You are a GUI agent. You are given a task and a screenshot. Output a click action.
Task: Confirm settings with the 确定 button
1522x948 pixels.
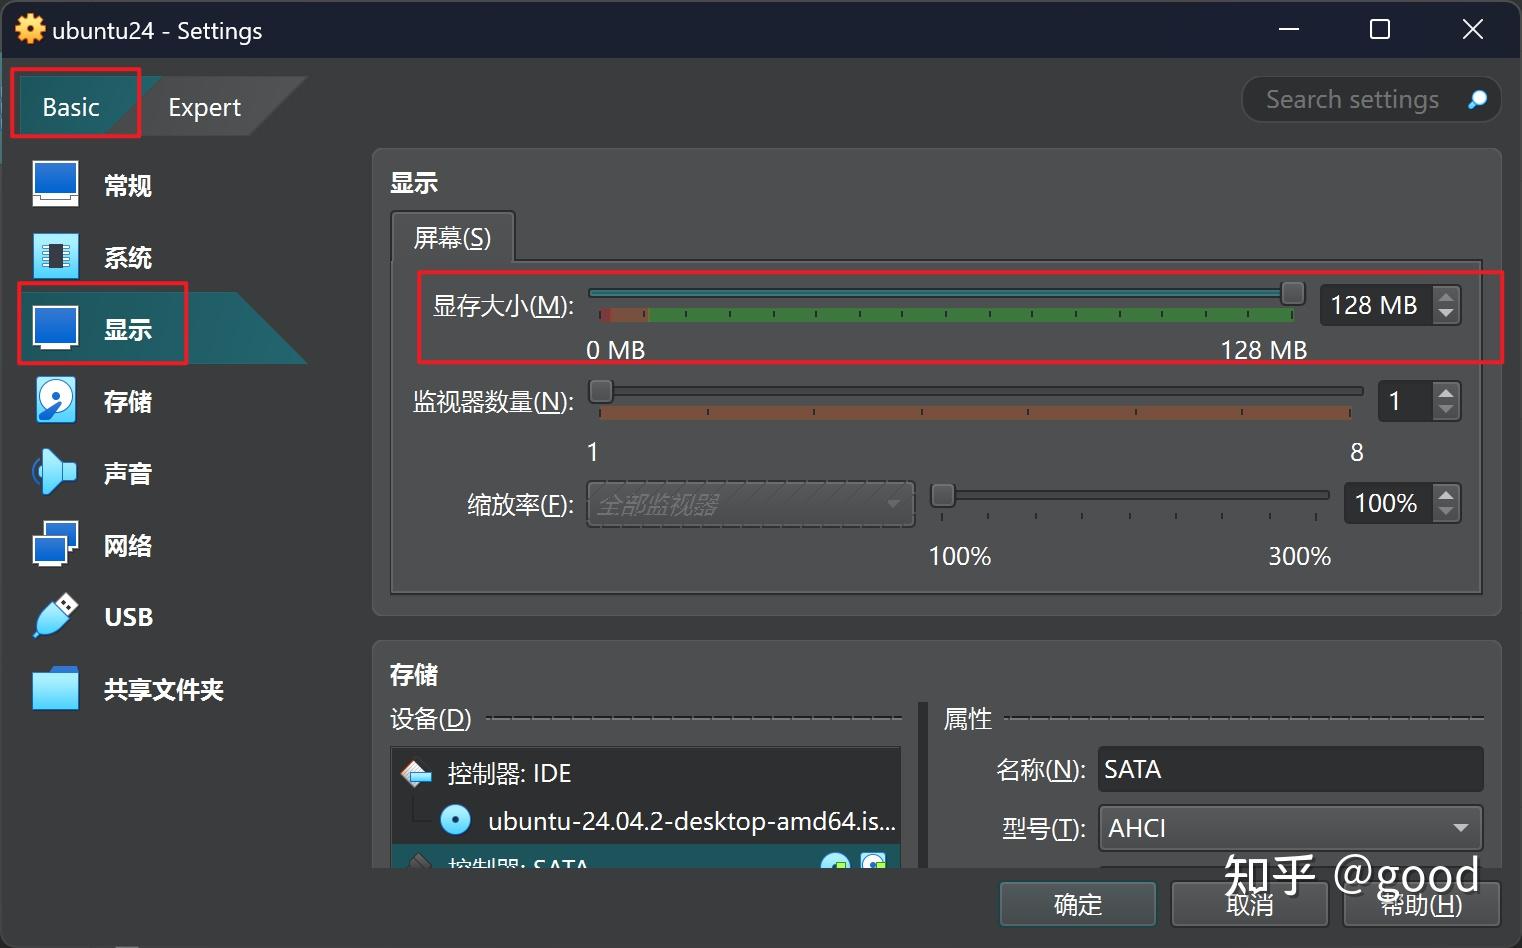(x=1077, y=903)
